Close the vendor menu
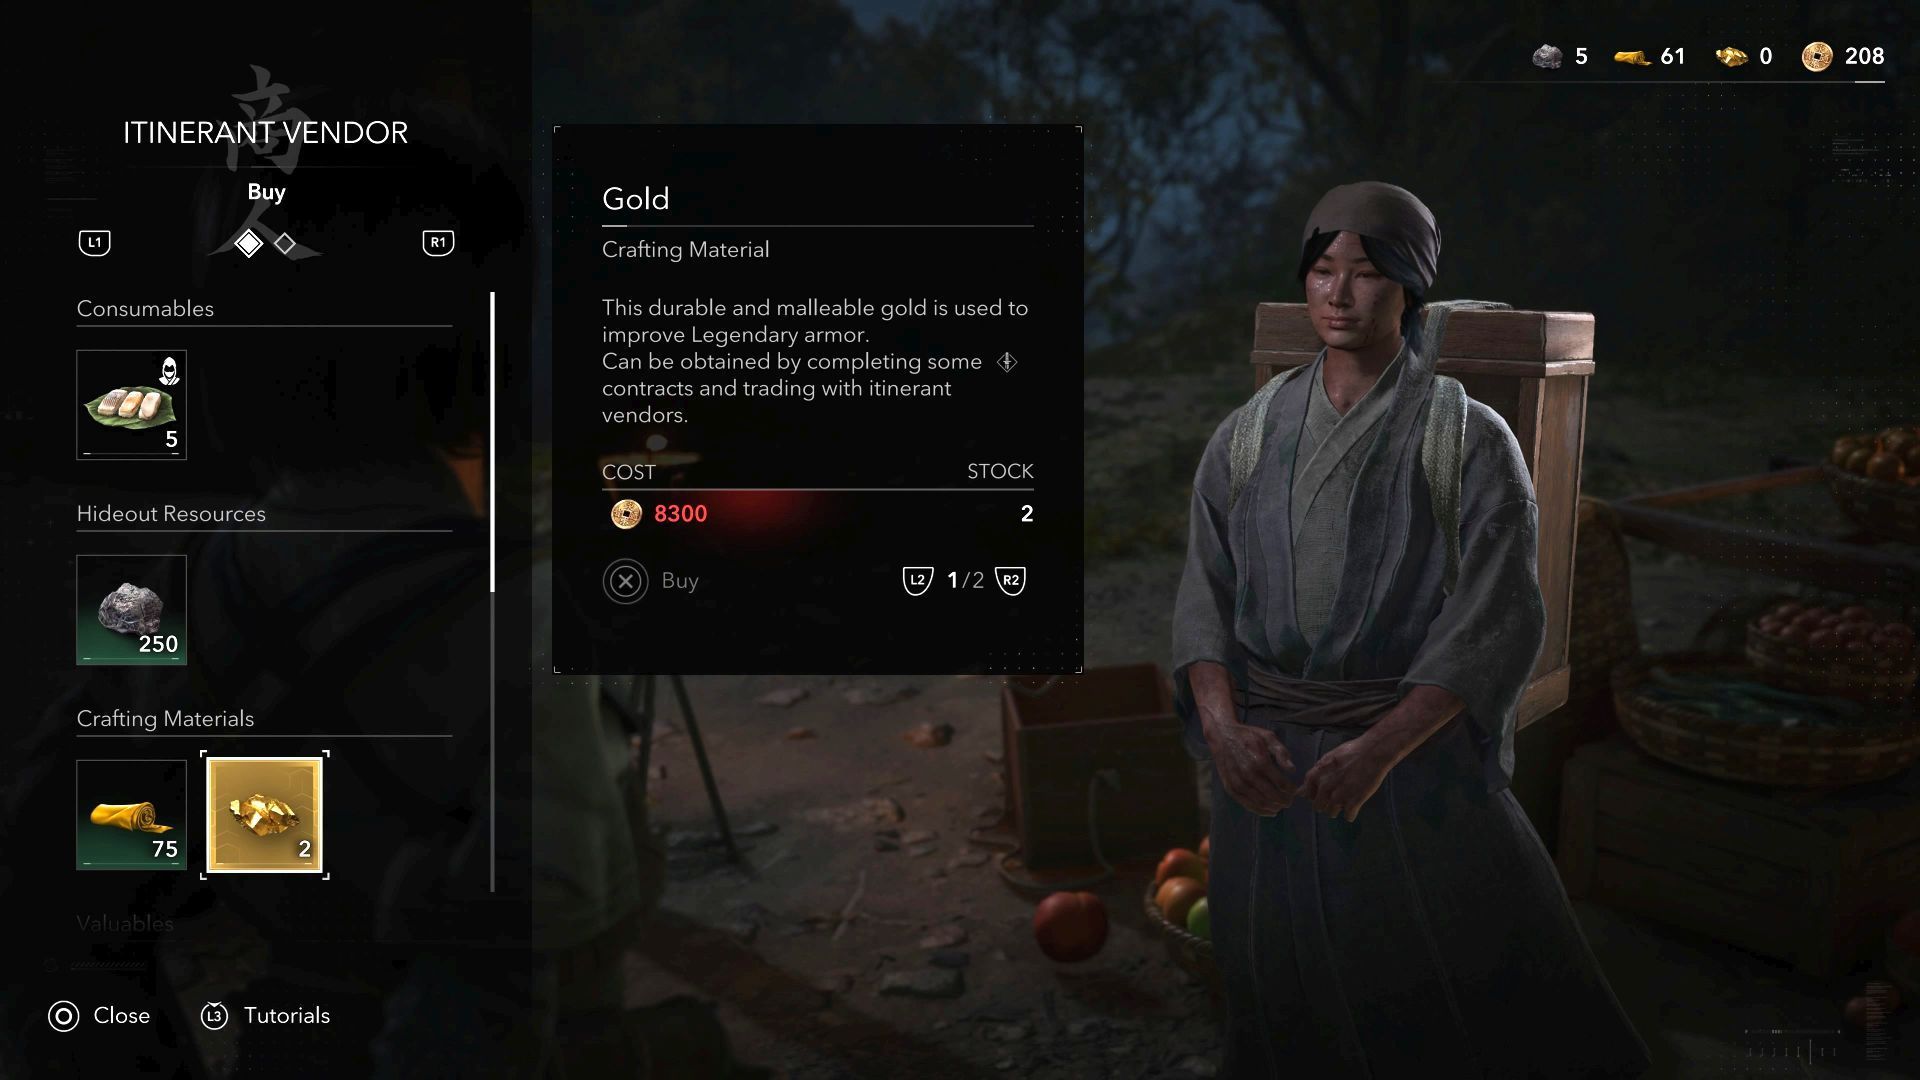Viewport: 1920px width, 1080px height. [99, 1016]
